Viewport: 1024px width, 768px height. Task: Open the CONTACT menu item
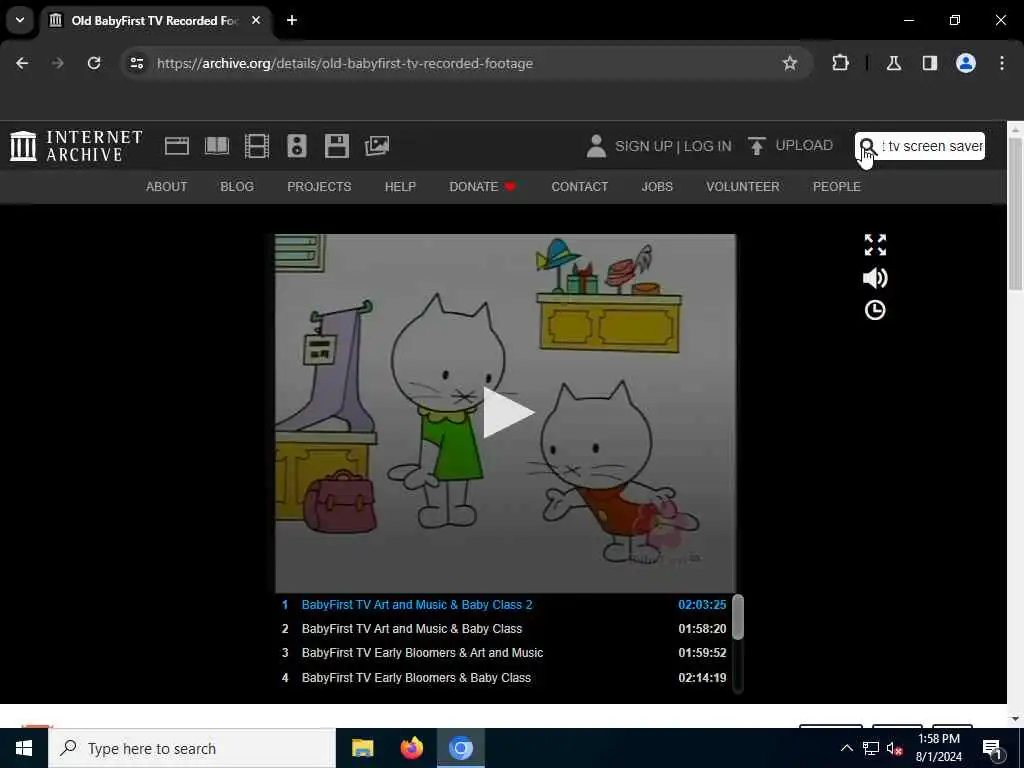(x=579, y=187)
